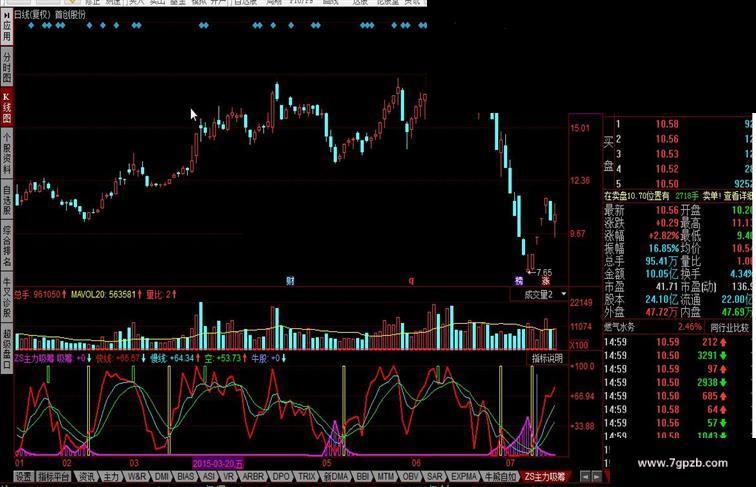Select the BIAS indicator tab
This screenshot has height=487, width=756.
186,476
